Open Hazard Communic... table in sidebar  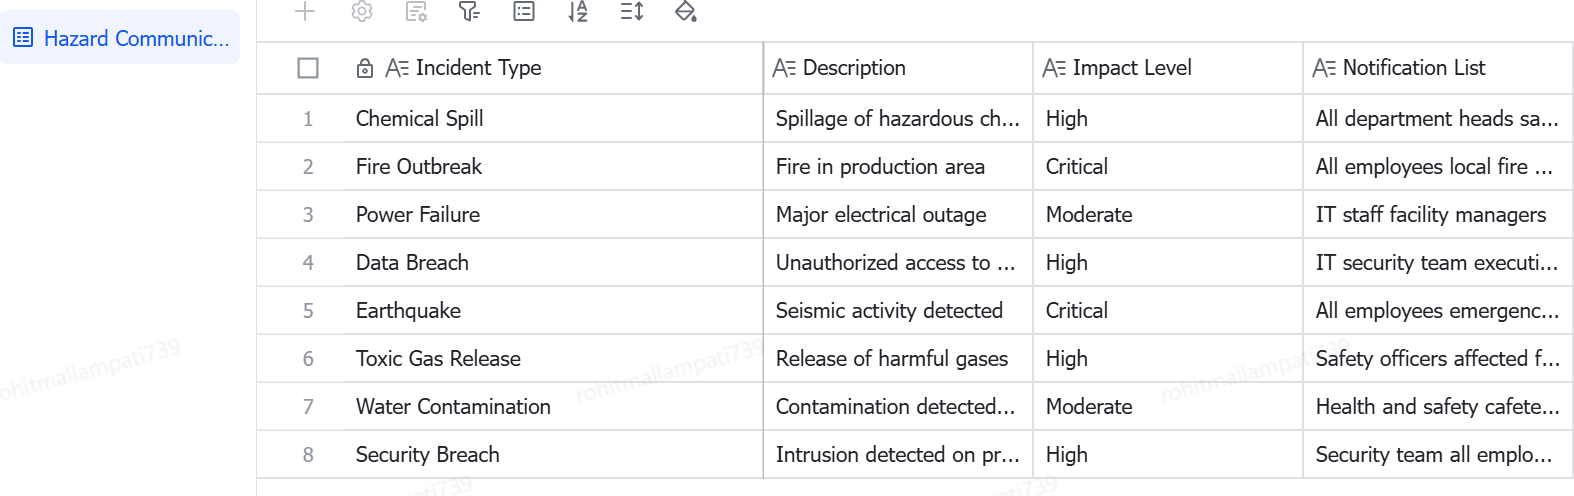pyautogui.click(x=120, y=38)
